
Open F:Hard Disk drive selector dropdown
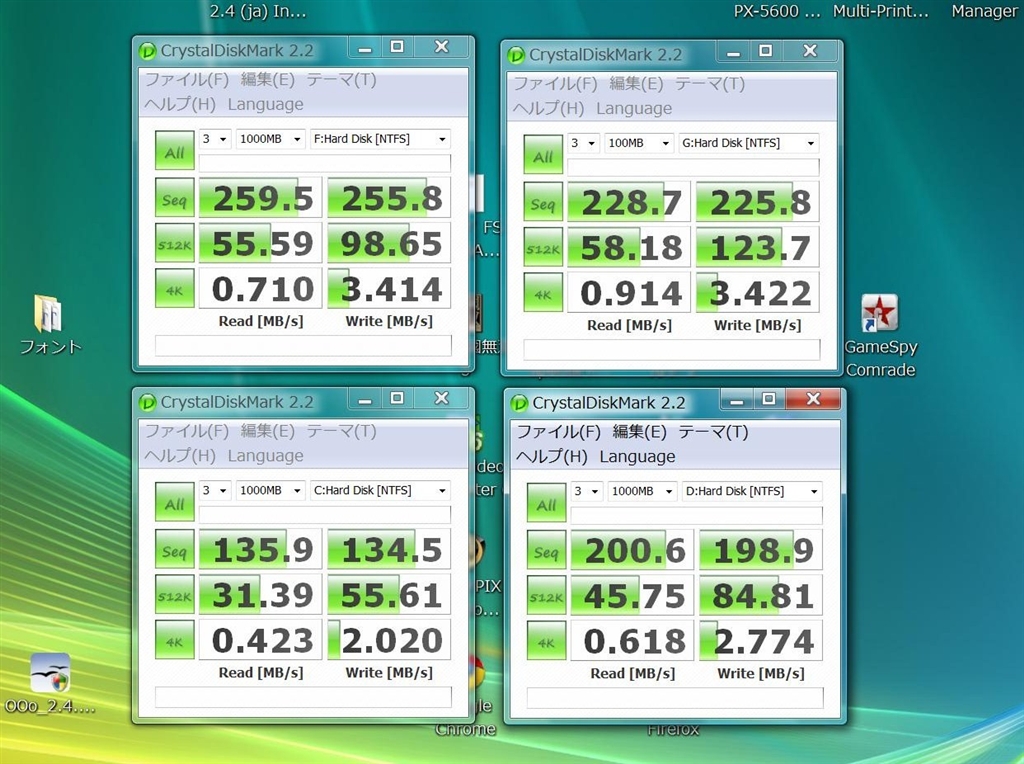(380, 139)
